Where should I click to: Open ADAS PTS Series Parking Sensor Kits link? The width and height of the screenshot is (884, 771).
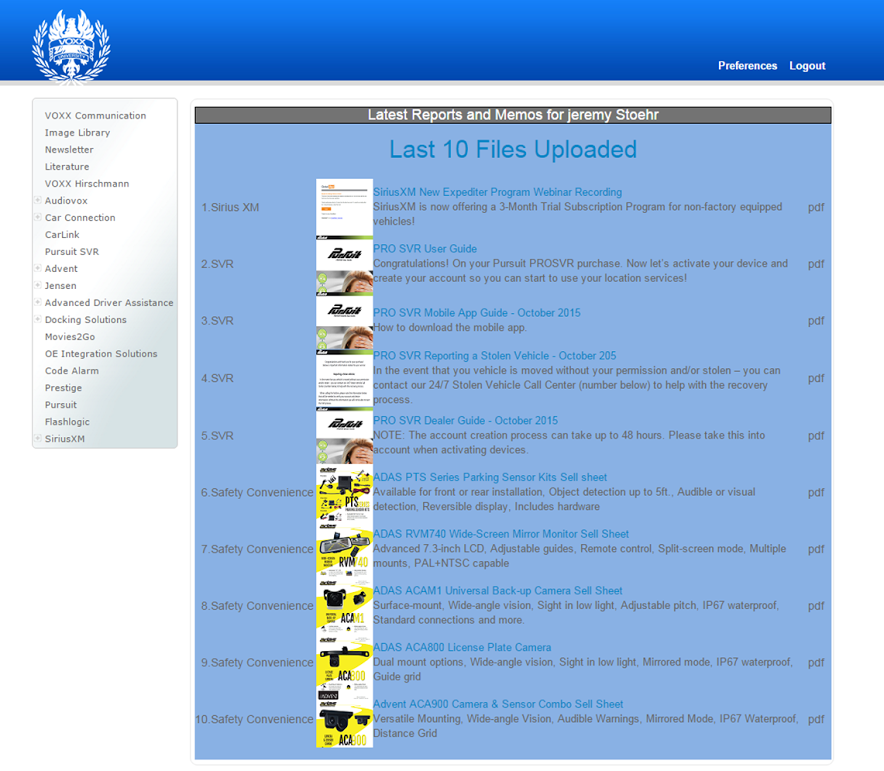(x=490, y=477)
